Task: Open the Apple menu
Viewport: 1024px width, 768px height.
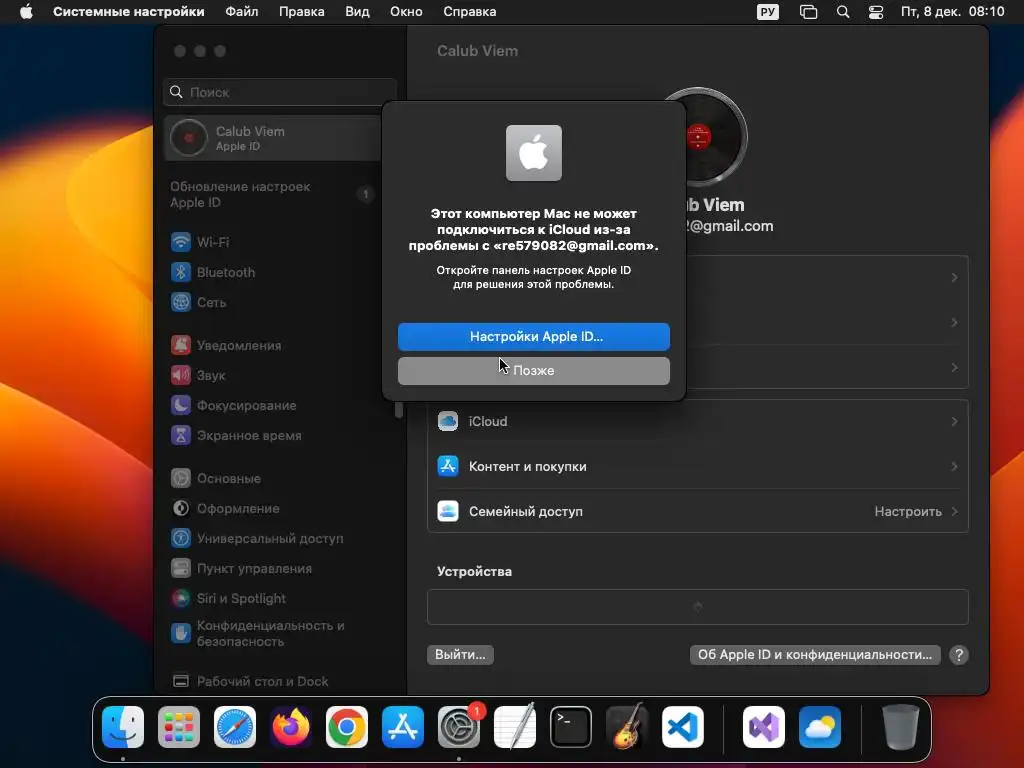Action: point(26,12)
